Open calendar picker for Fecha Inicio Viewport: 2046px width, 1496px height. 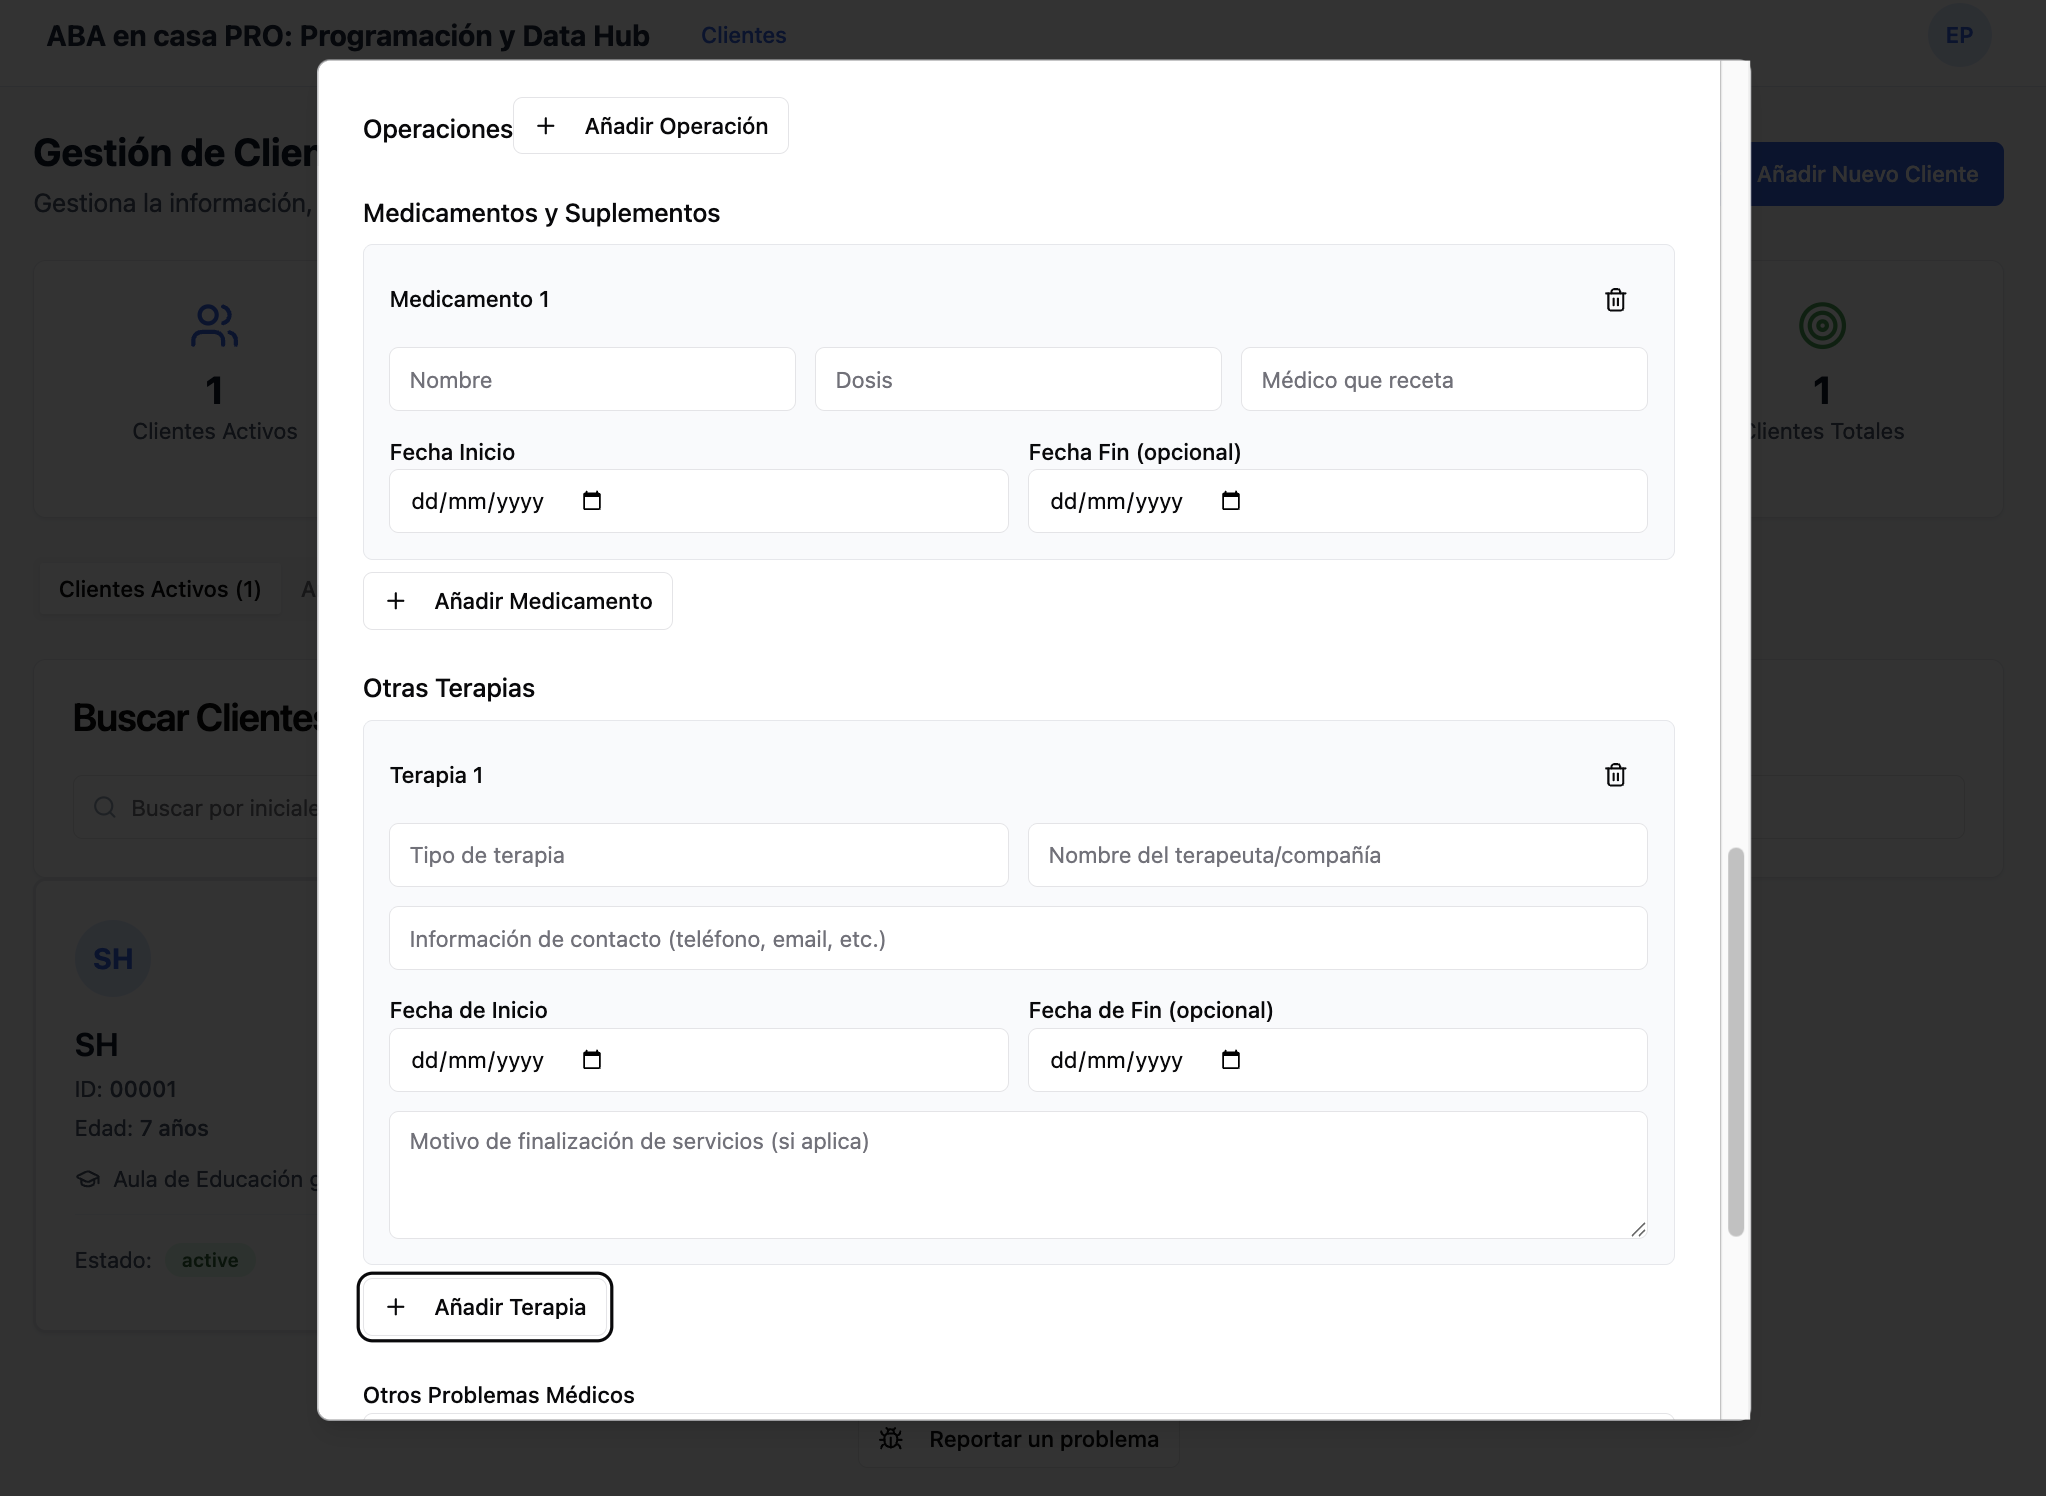592,501
